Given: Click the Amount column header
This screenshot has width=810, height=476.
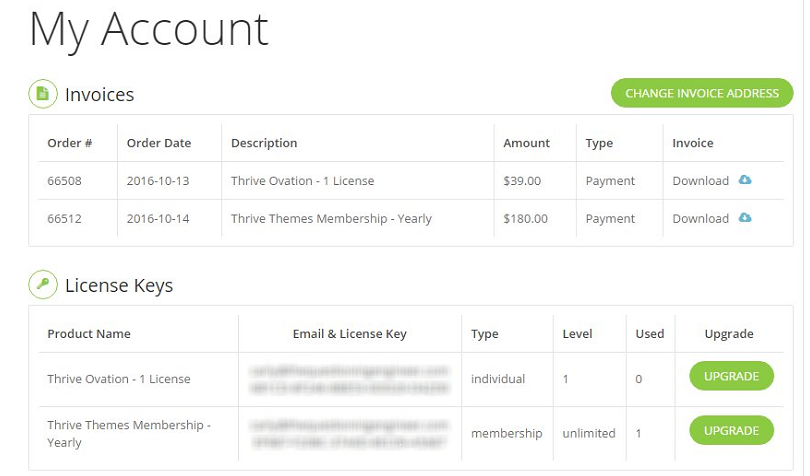Looking at the screenshot, I should [x=526, y=143].
